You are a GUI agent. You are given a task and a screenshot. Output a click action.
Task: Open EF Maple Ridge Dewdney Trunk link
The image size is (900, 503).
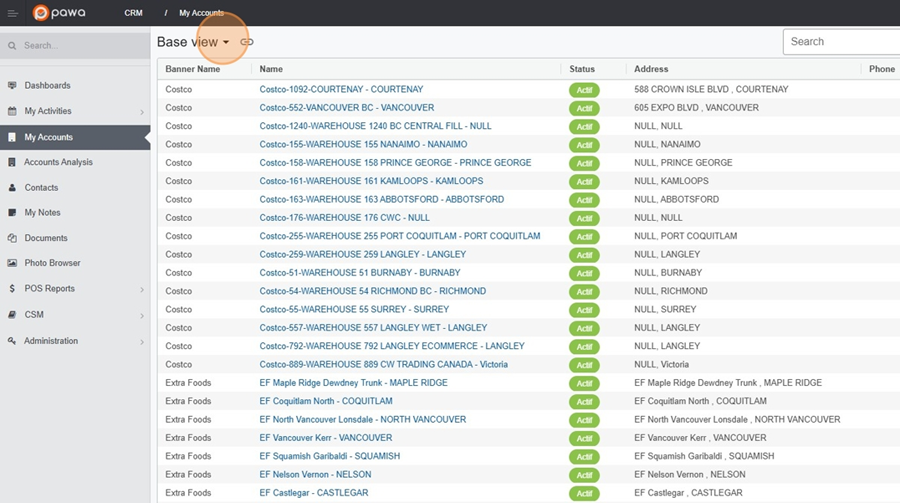354,382
